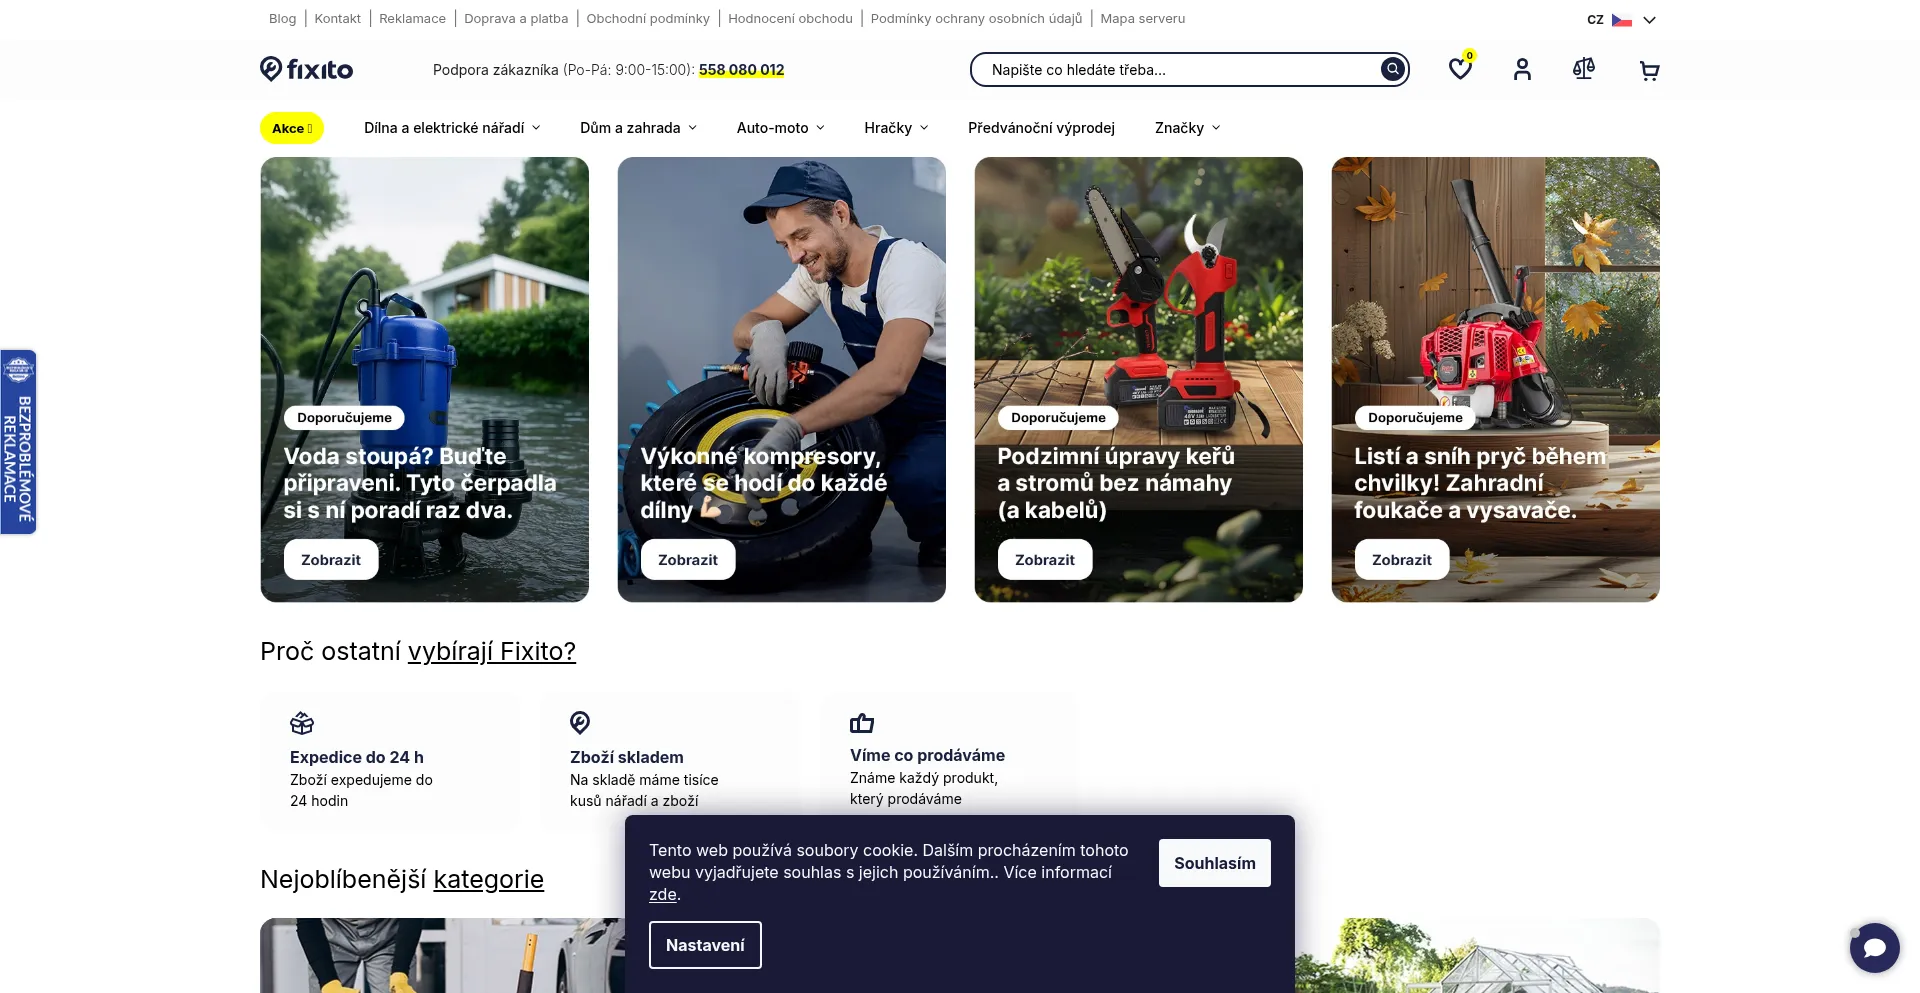Image resolution: width=1920 pixels, height=993 pixels.
Task: Open the Doprava a platba link
Action: tap(516, 18)
